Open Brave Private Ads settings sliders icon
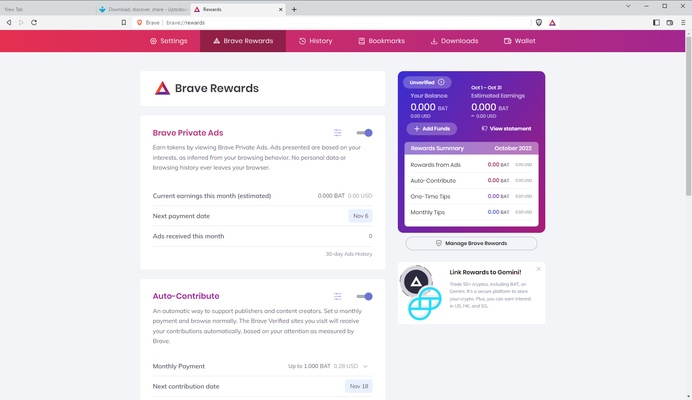 338,133
